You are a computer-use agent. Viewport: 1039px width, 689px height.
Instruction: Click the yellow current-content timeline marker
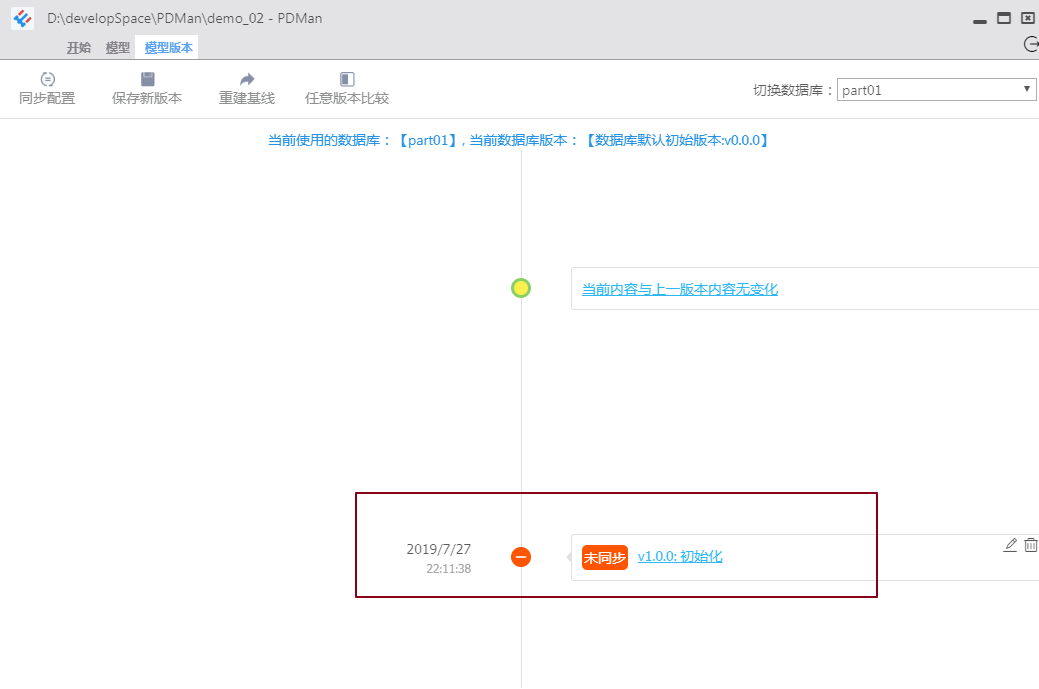(521, 288)
